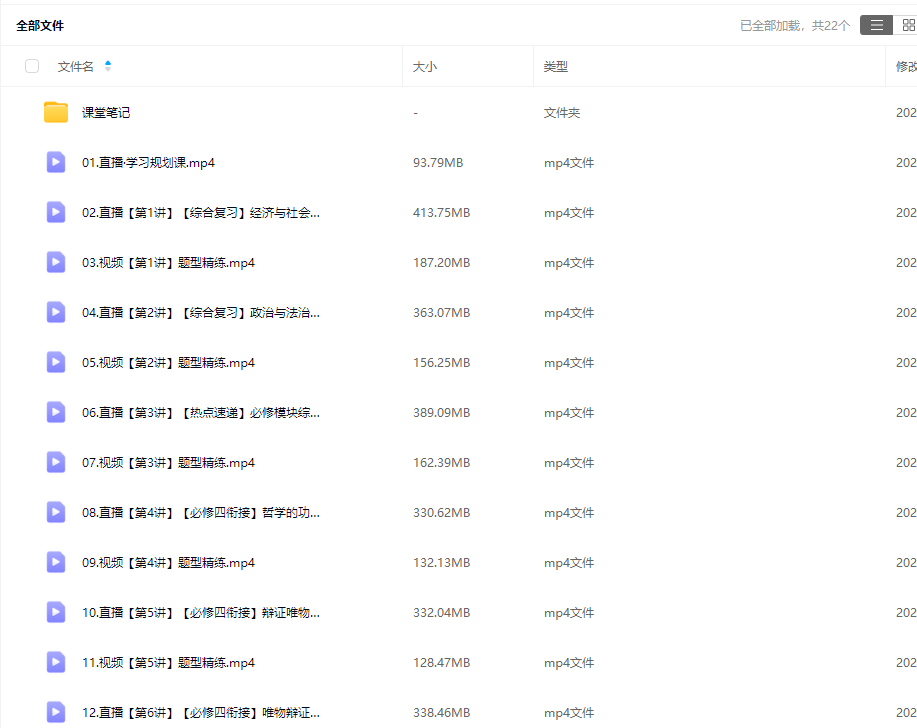Tick the select-all files checkbox

point(32,66)
